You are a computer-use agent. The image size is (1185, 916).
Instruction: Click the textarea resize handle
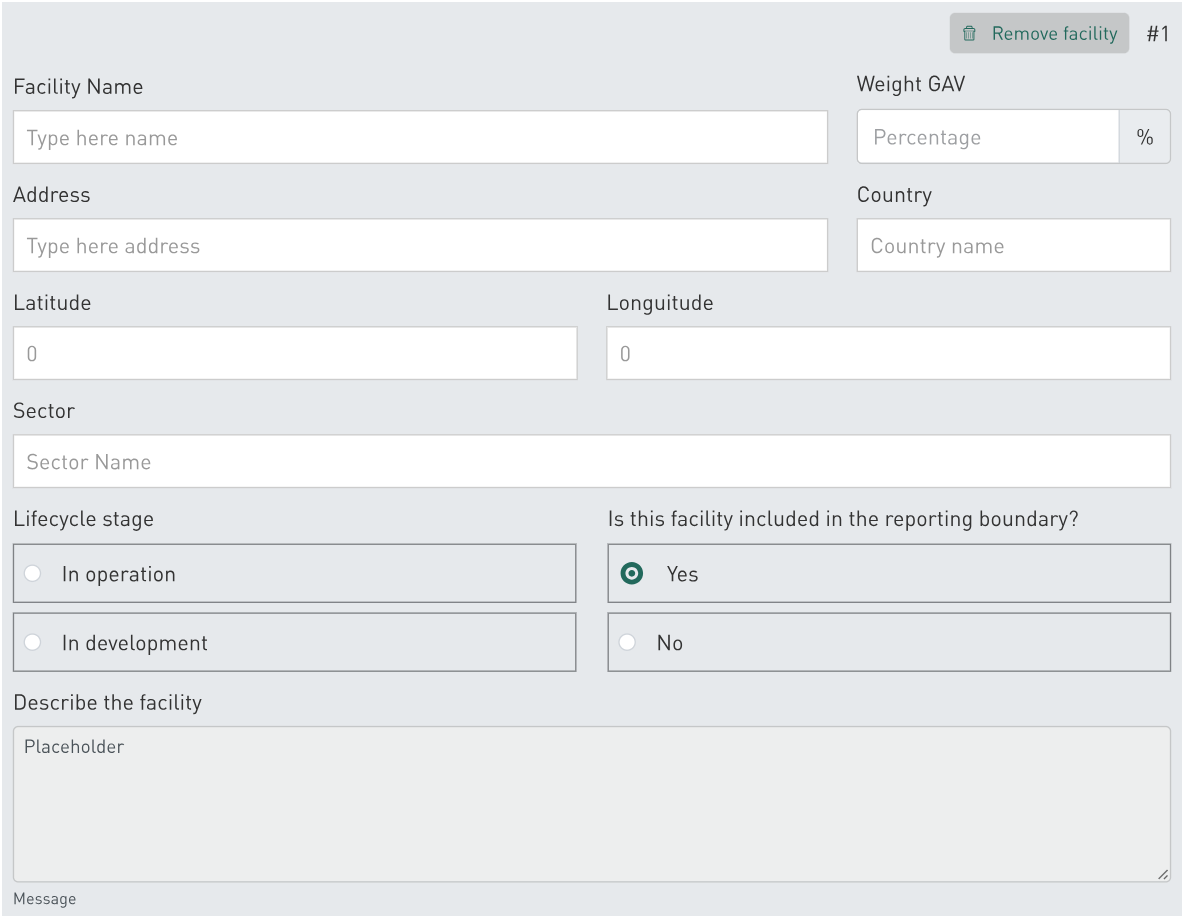tap(1162, 874)
